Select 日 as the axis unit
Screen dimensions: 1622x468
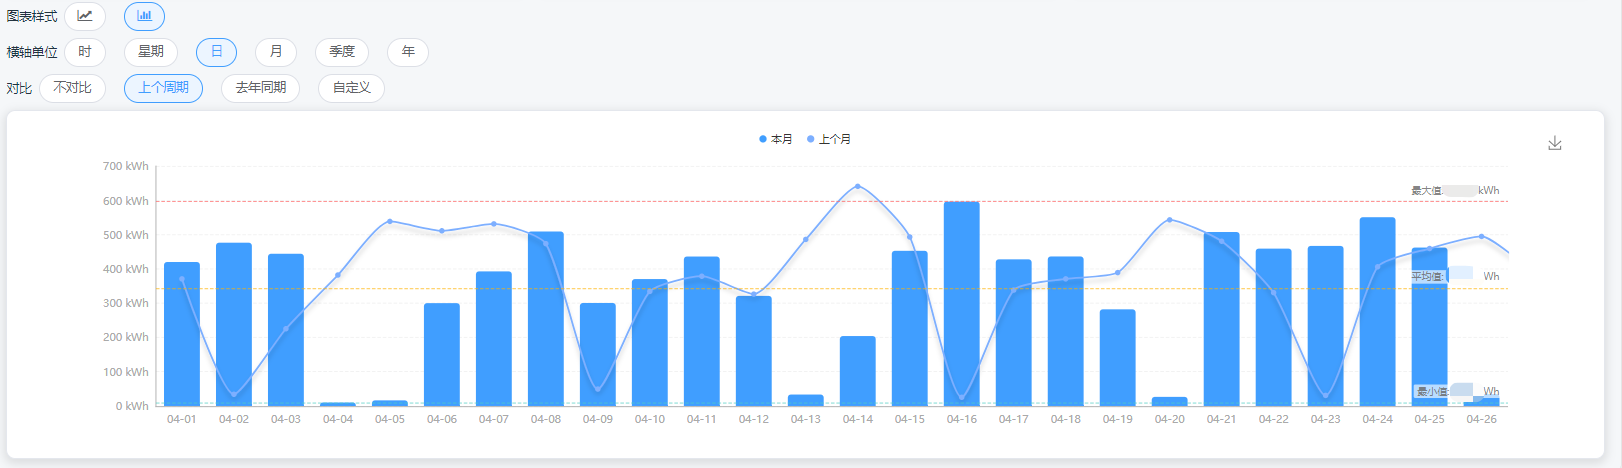pos(216,52)
